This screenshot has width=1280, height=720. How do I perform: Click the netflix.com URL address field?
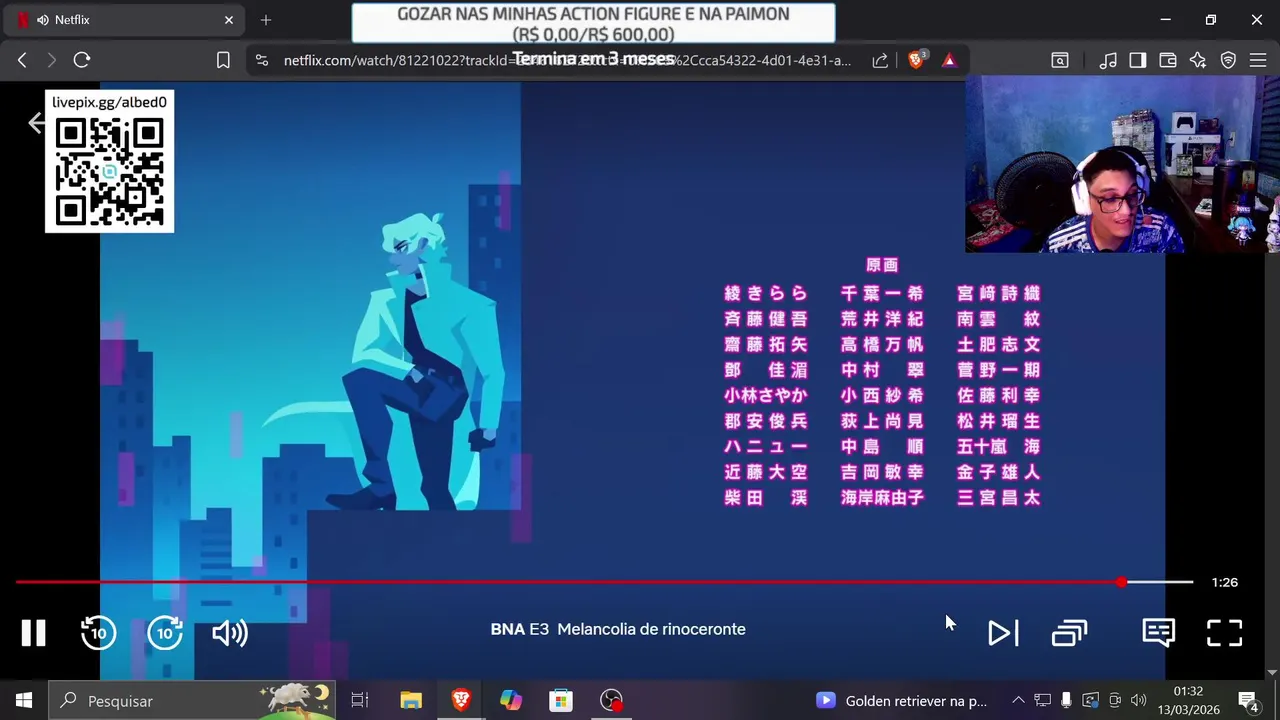567,60
